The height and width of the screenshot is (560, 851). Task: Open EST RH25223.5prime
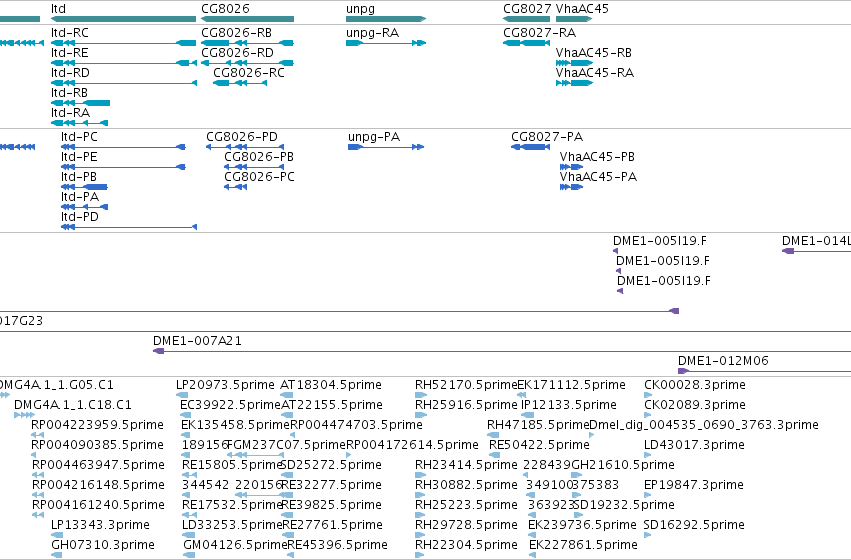tap(466, 505)
